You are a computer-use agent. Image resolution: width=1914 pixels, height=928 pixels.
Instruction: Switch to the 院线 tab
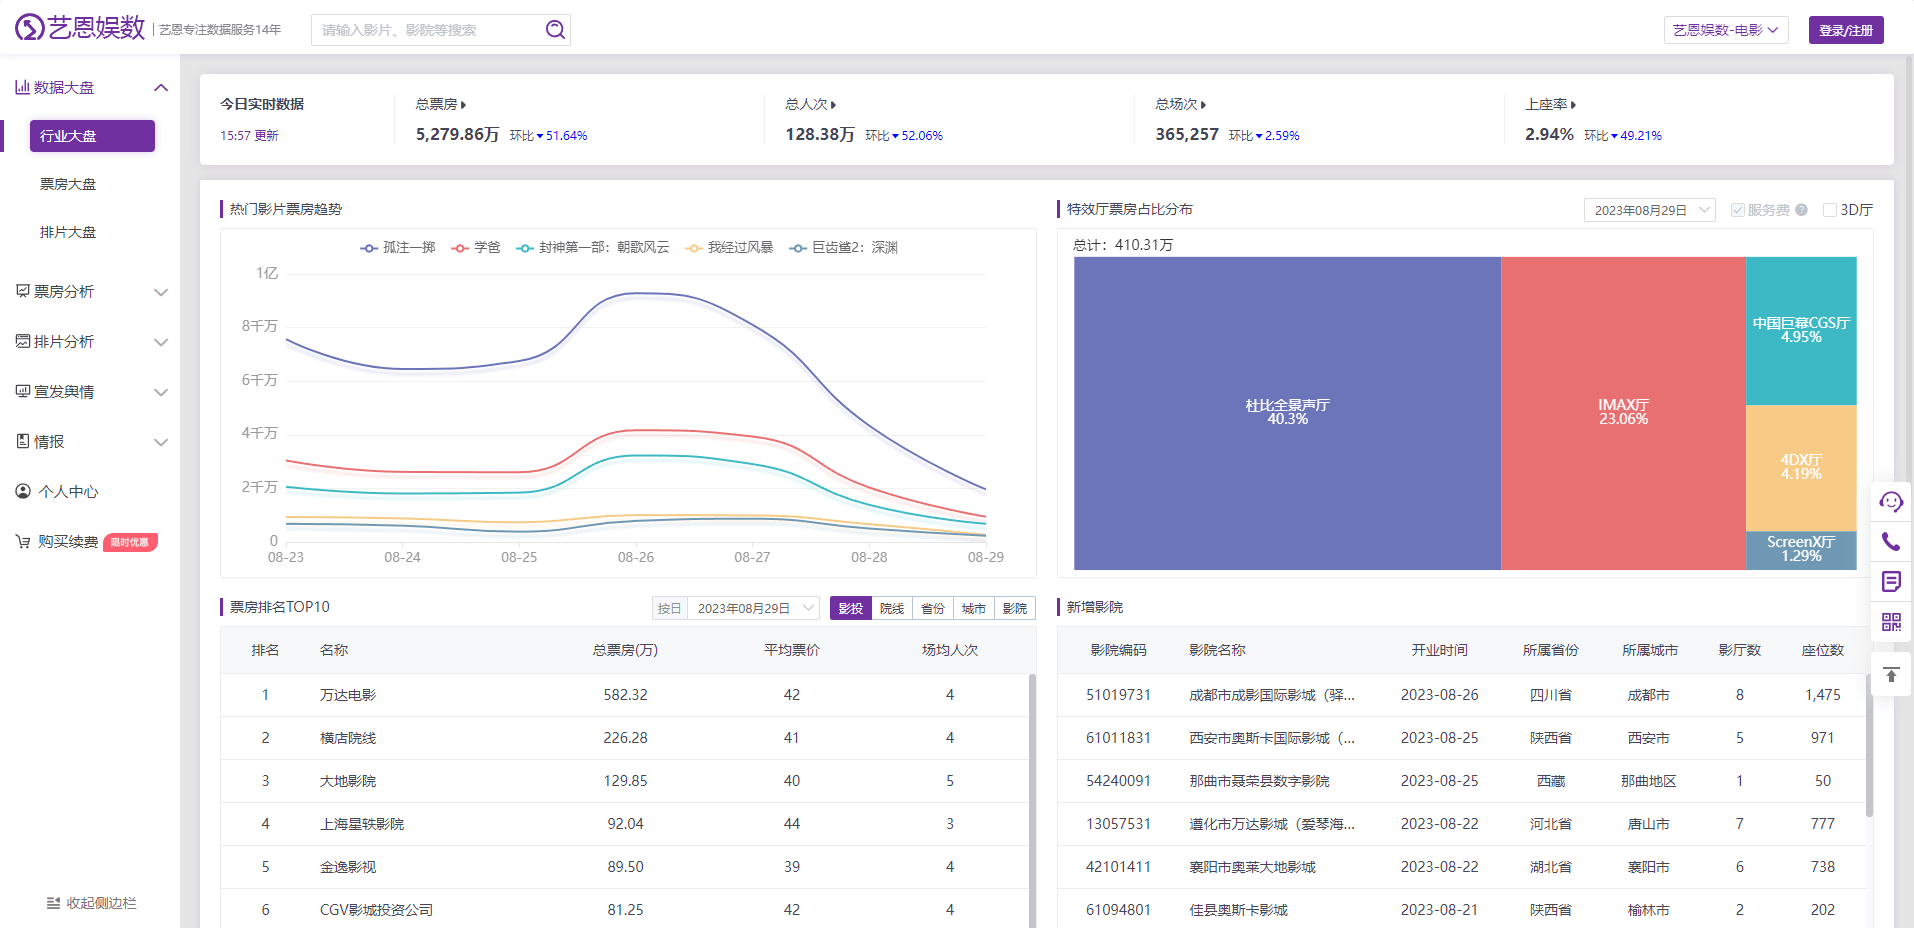891,608
